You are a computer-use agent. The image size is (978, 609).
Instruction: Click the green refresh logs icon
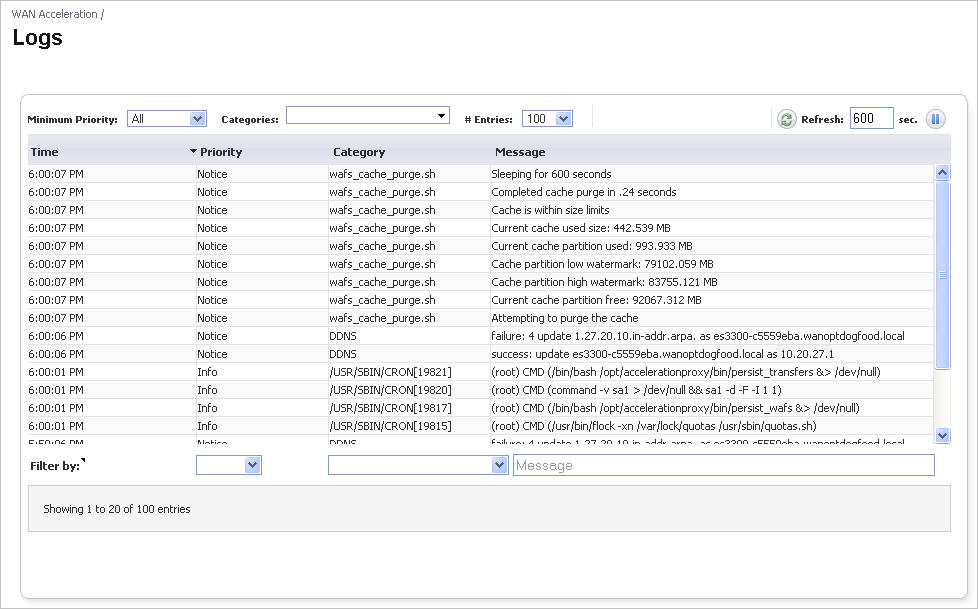[786, 119]
